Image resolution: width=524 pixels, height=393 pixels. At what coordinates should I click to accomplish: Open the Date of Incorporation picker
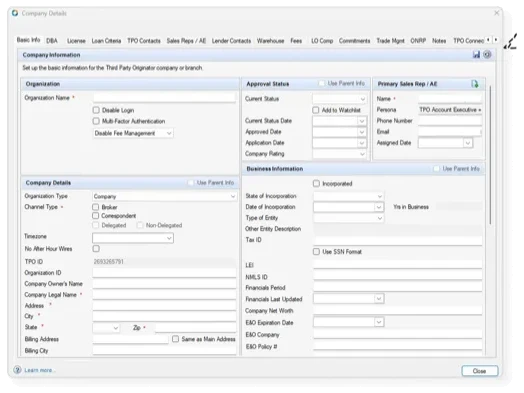point(379,207)
